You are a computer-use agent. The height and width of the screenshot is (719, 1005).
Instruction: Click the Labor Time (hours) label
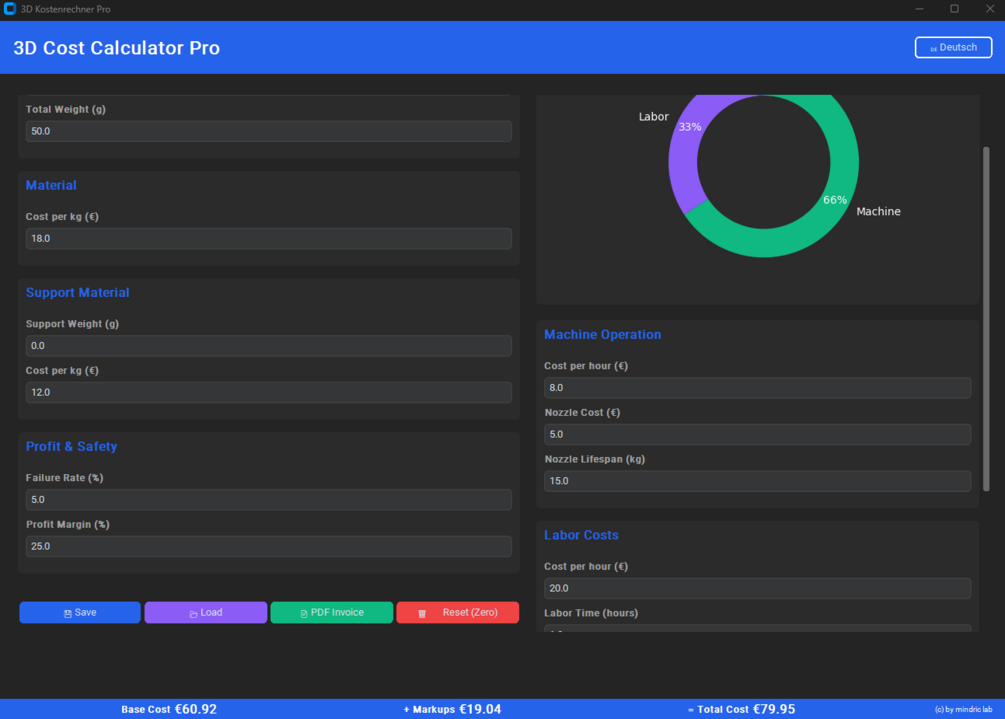(591, 613)
